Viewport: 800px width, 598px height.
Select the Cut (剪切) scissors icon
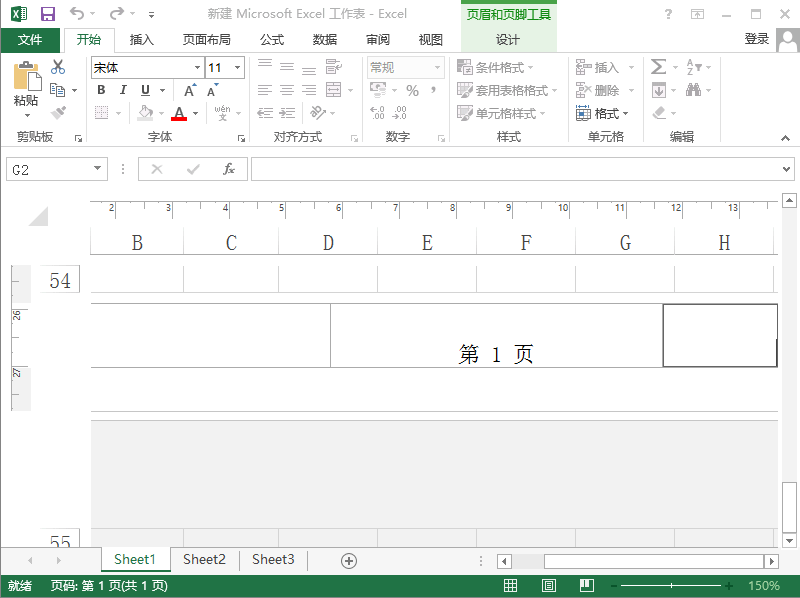[57, 65]
